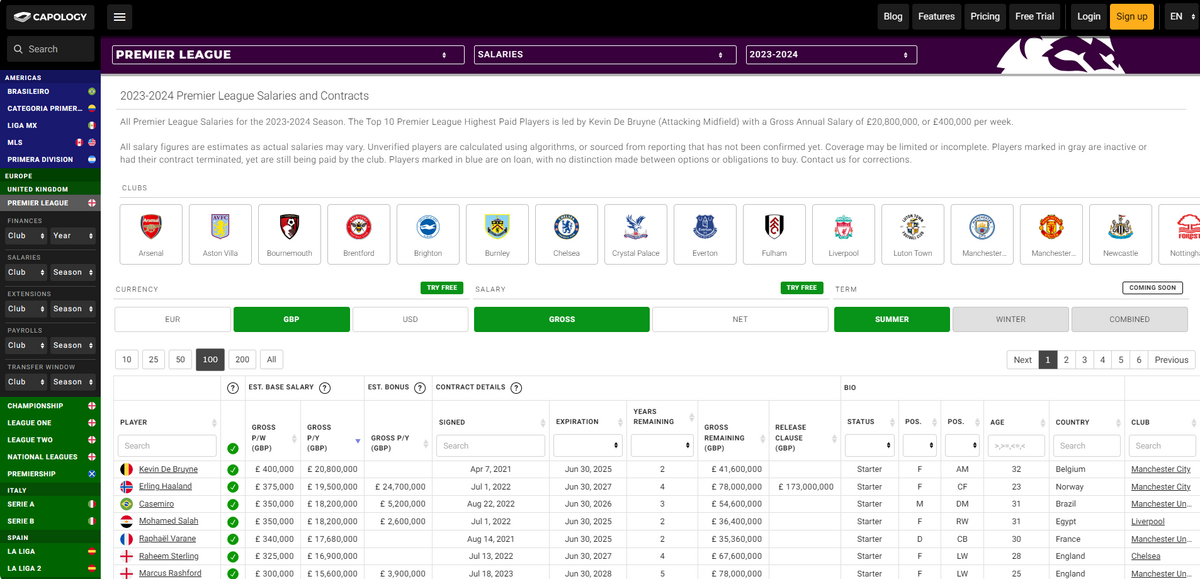1200x579 pixels.
Task: Go to page 3 of results
Action: click(x=1084, y=360)
